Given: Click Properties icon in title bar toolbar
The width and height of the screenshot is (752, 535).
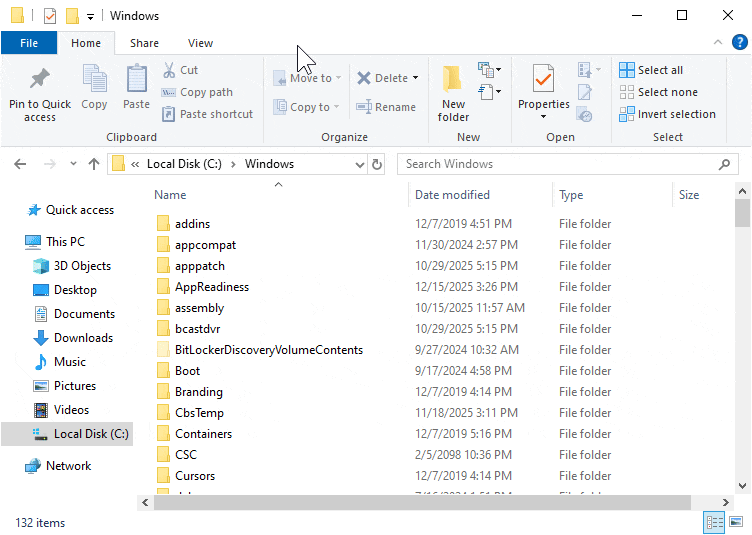Looking at the screenshot, I should (x=50, y=16).
